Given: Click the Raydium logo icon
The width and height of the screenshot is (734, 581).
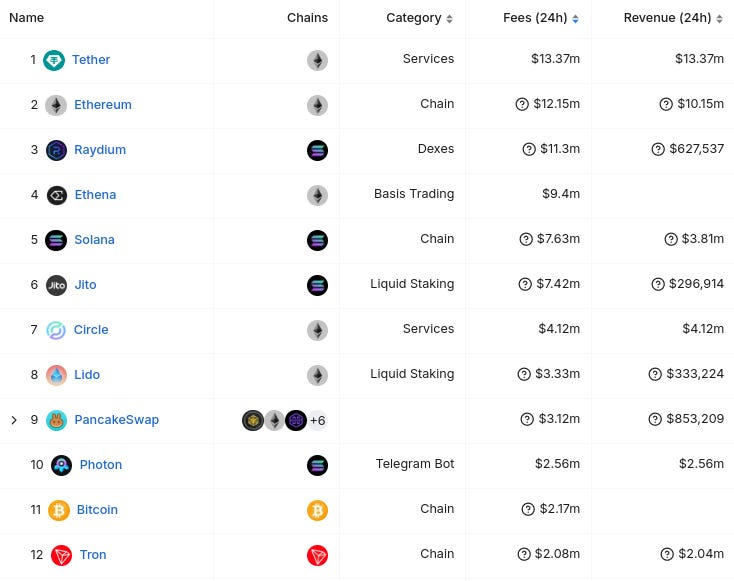Looking at the screenshot, I should (56, 150).
